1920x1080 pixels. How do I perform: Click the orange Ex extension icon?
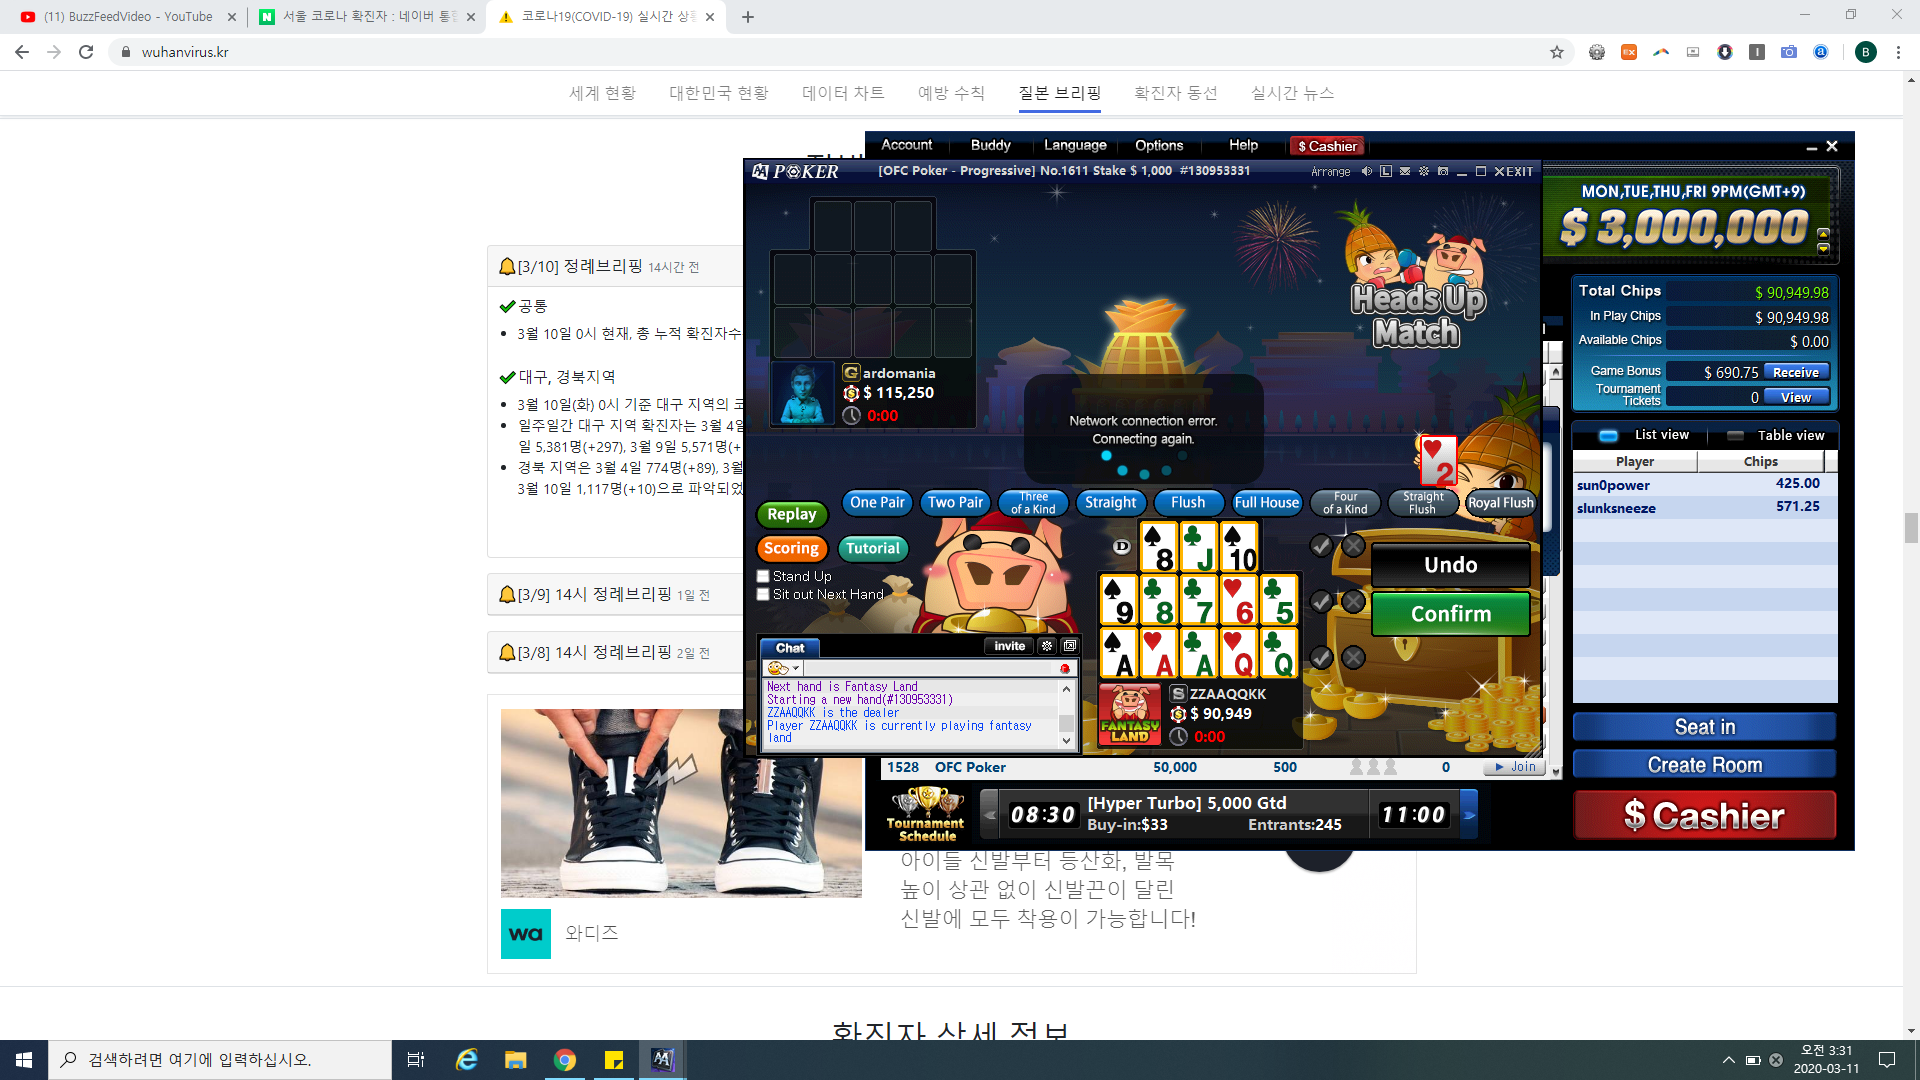tap(1629, 52)
